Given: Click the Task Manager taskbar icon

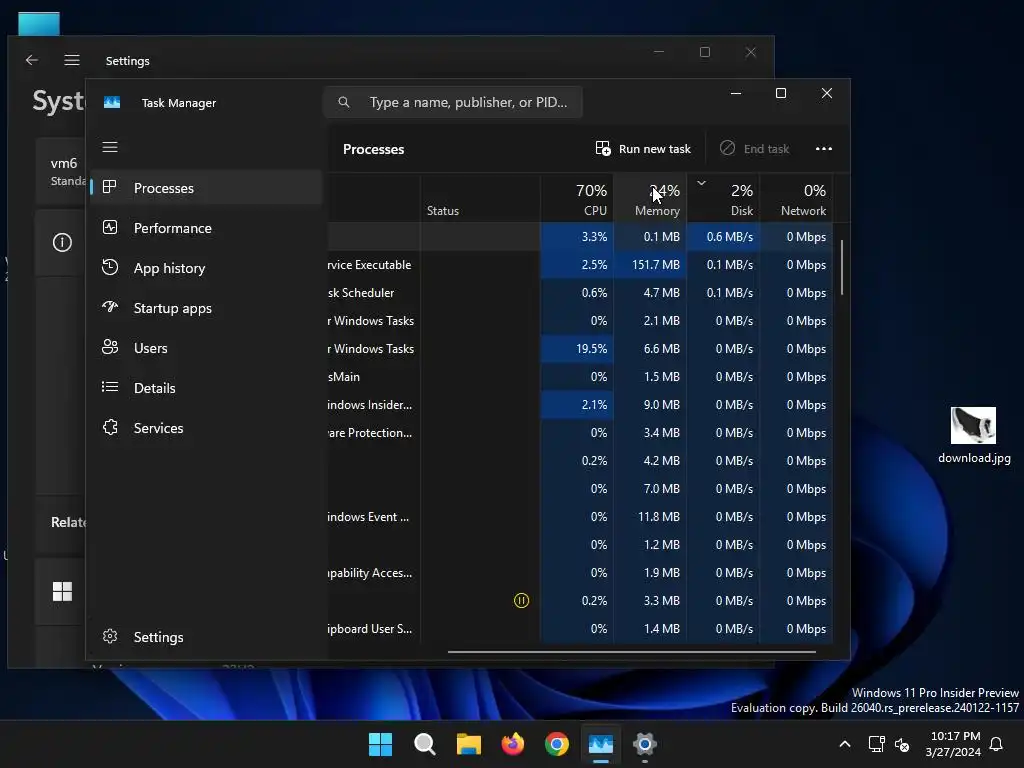Looking at the screenshot, I should 601,744.
